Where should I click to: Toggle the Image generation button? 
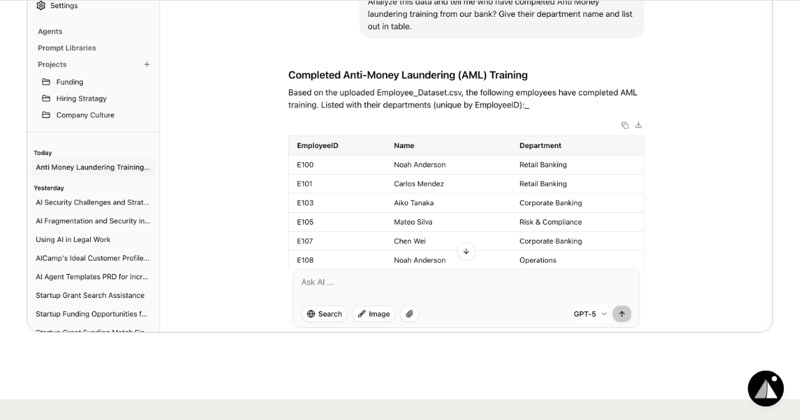click(x=373, y=314)
